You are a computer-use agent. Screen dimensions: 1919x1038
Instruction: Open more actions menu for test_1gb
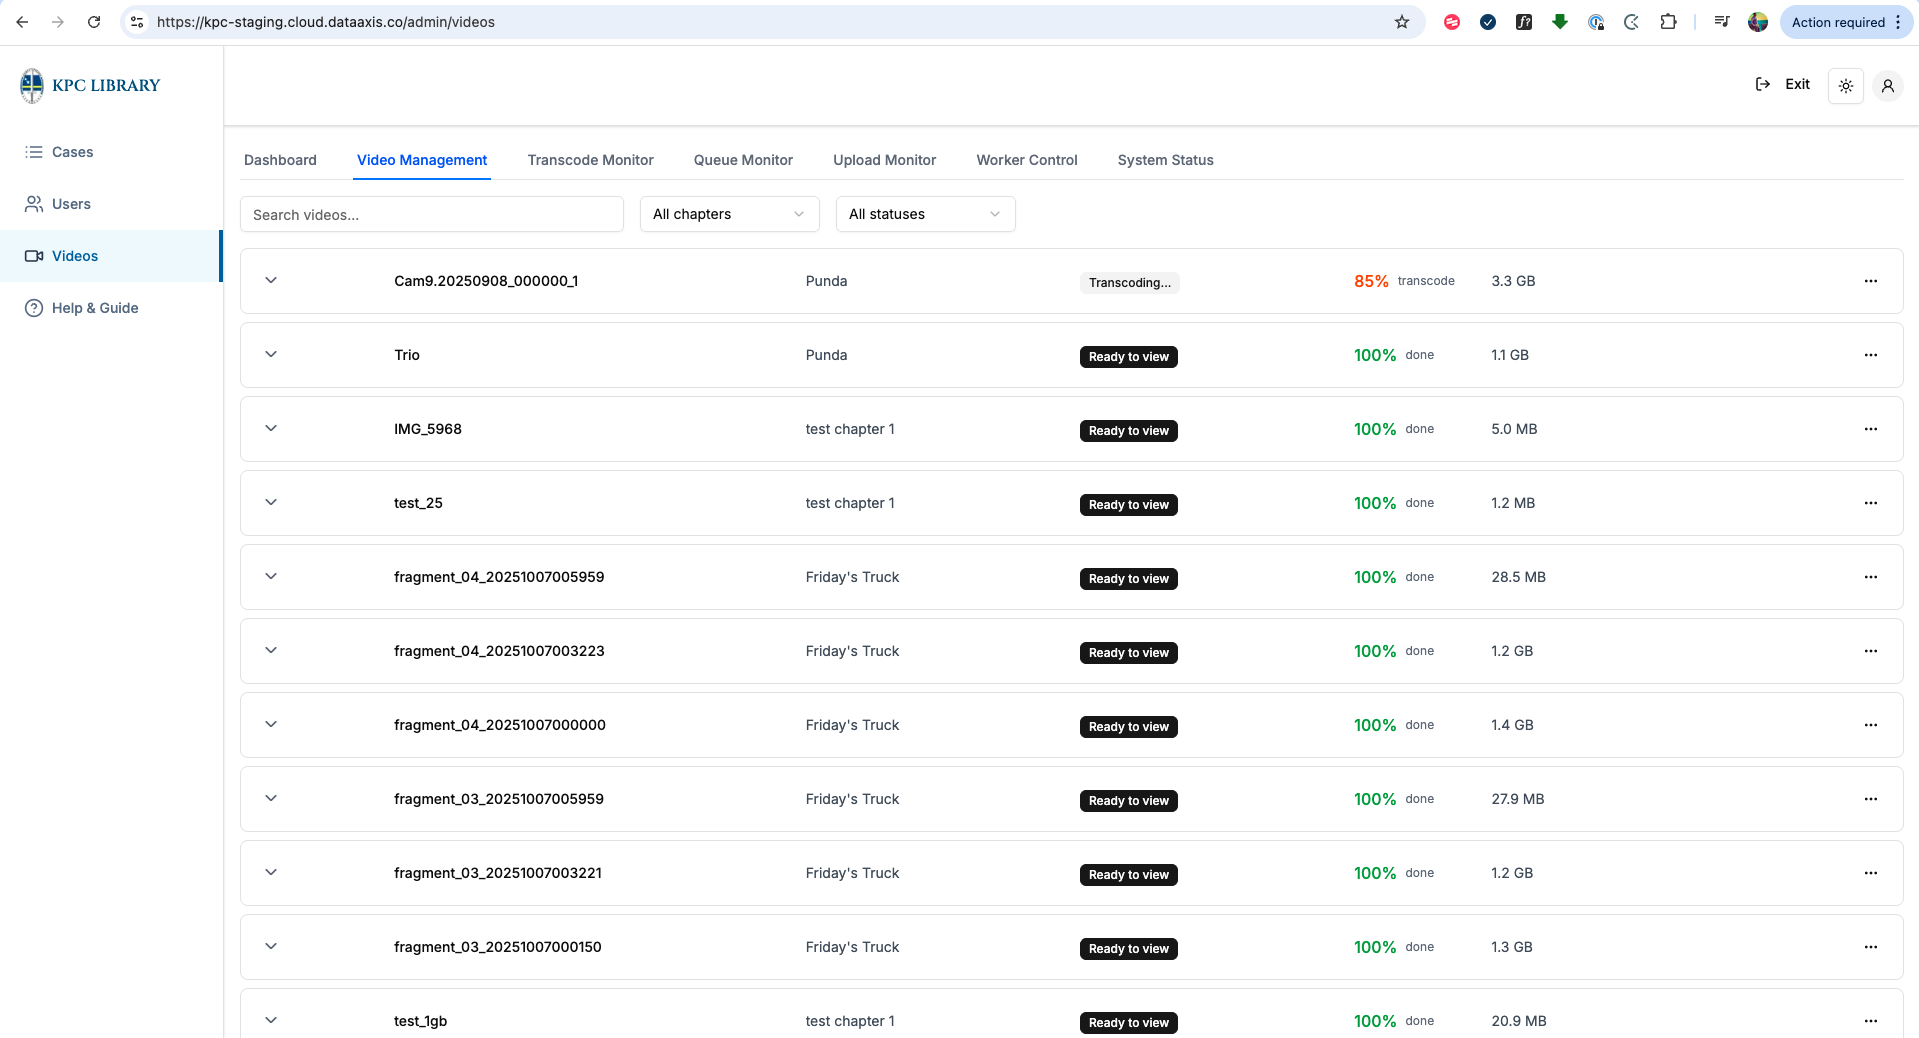pos(1871,1021)
